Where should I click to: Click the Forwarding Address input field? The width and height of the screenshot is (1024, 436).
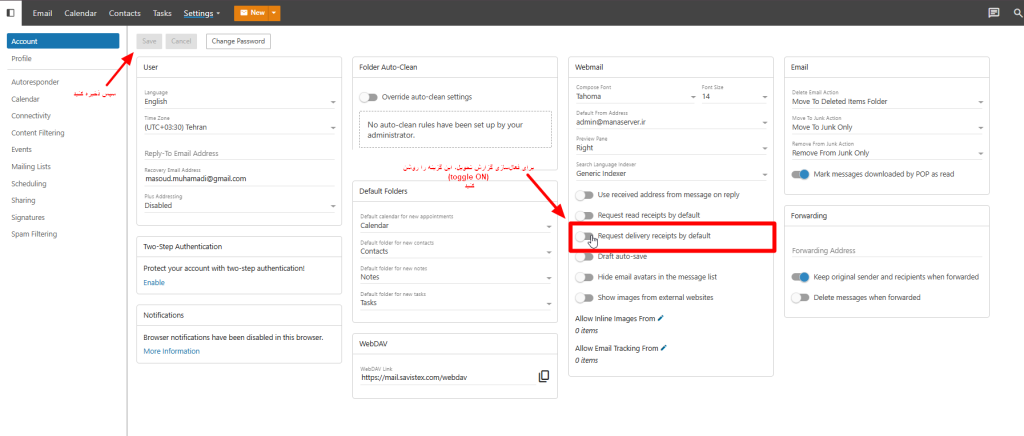click(x=884, y=252)
